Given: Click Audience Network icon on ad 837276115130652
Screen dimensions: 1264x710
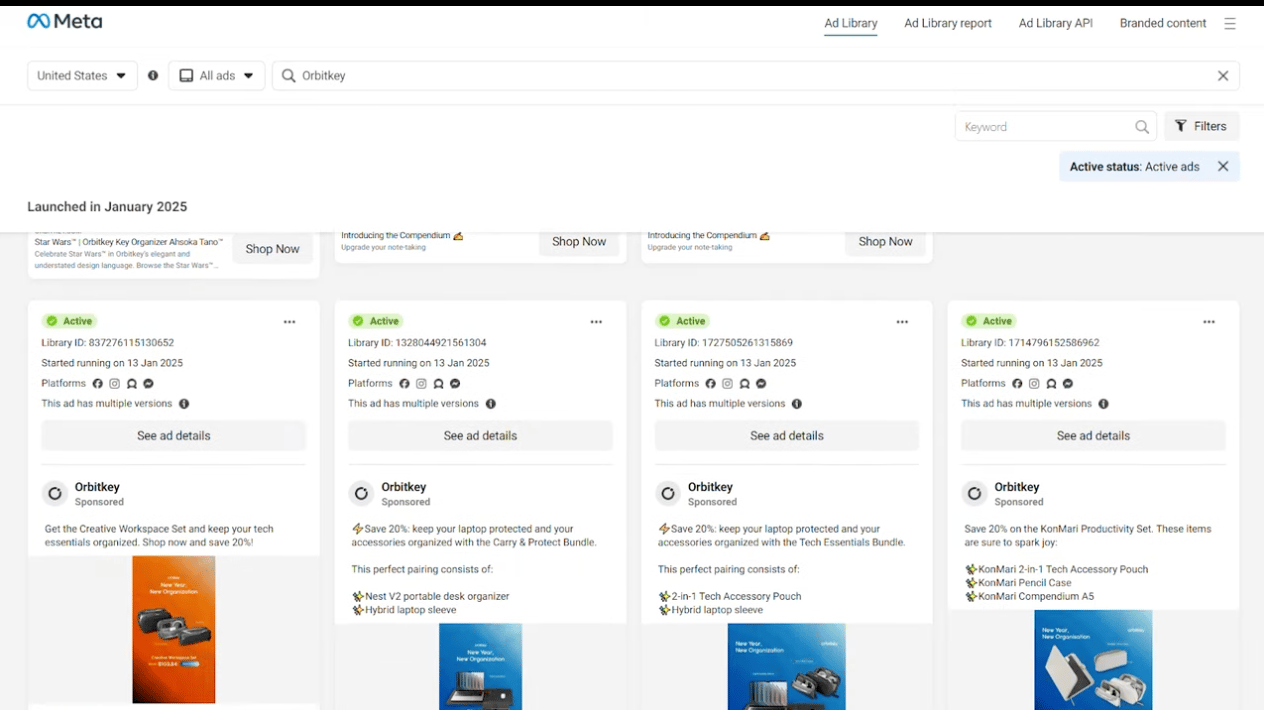Looking at the screenshot, I should pyautogui.click(x=132, y=384).
